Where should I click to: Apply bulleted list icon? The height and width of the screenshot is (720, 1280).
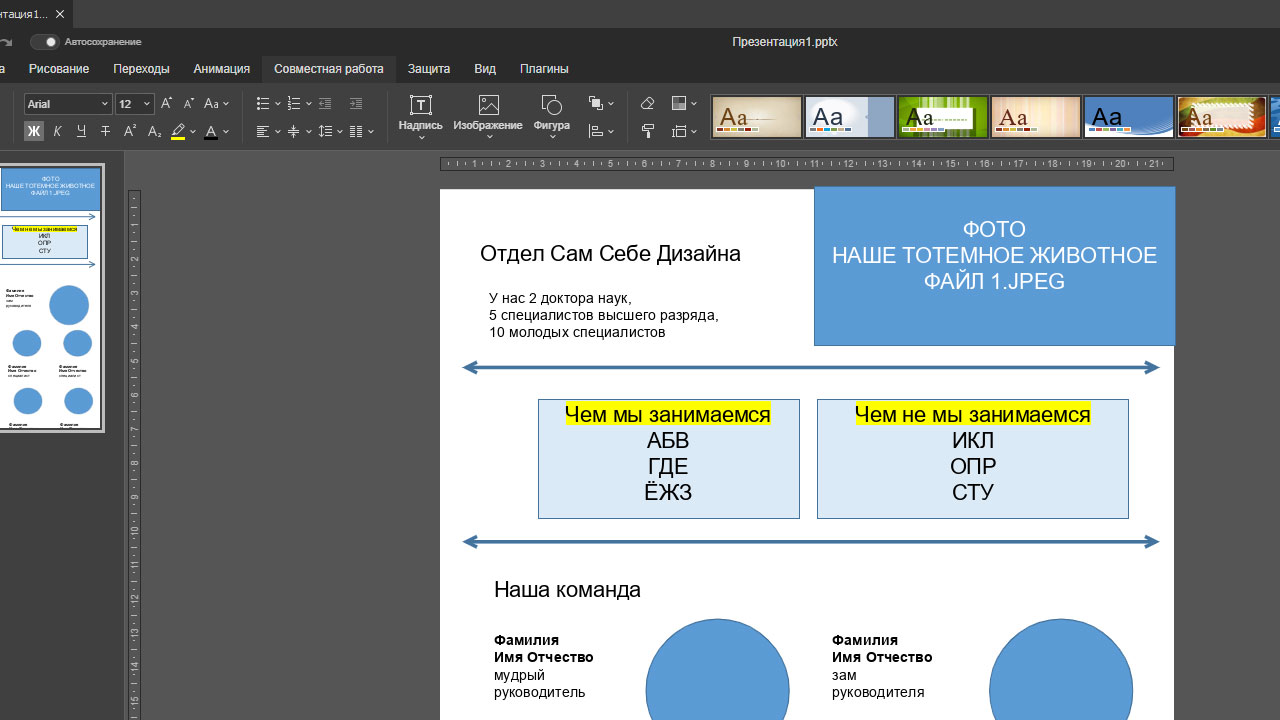(x=262, y=104)
